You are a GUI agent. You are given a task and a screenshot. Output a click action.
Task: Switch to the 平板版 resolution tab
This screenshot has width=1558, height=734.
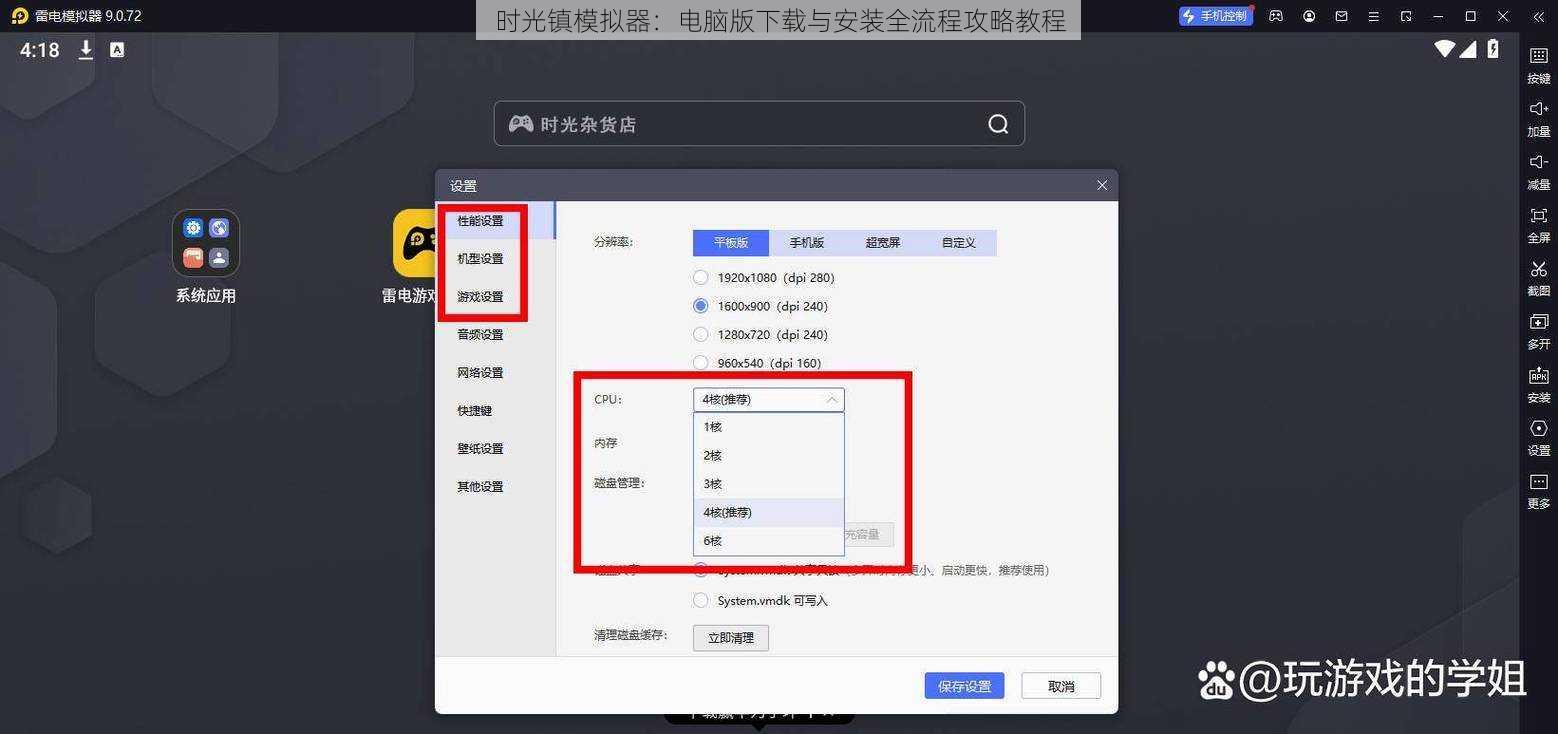coord(731,243)
